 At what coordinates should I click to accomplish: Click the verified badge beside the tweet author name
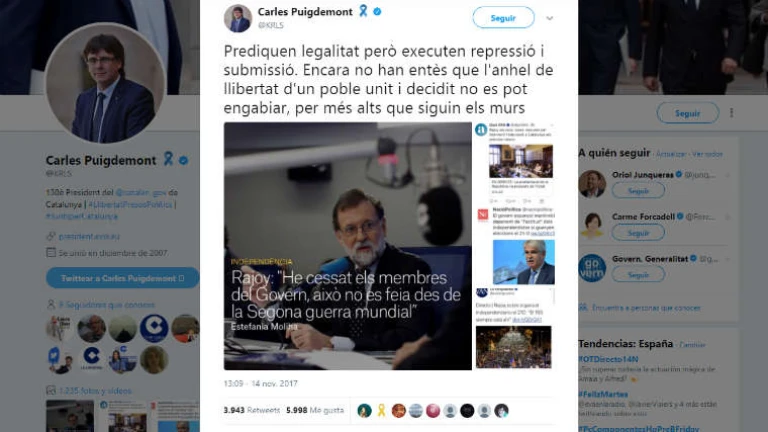[377, 11]
